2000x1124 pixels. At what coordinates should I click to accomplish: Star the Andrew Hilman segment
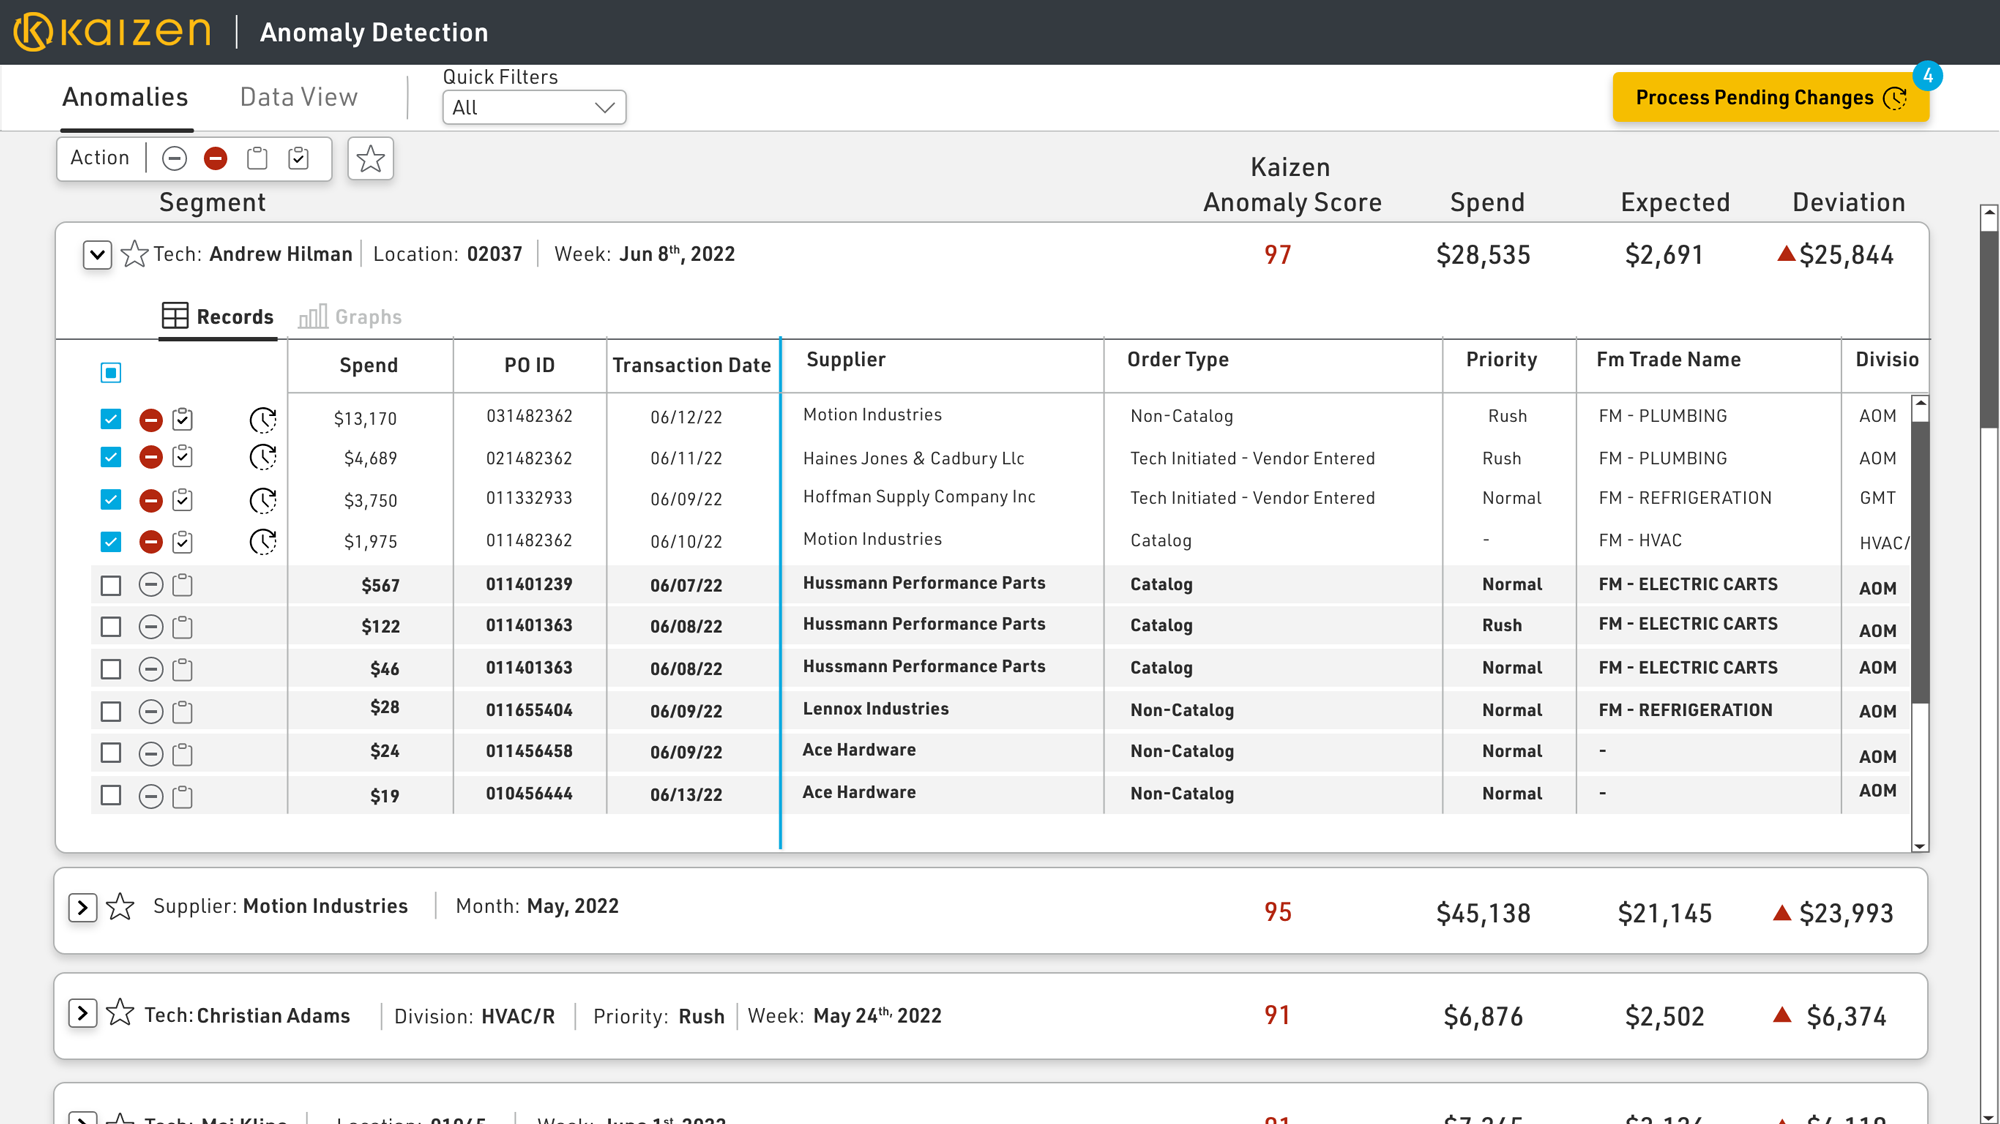pos(134,254)
